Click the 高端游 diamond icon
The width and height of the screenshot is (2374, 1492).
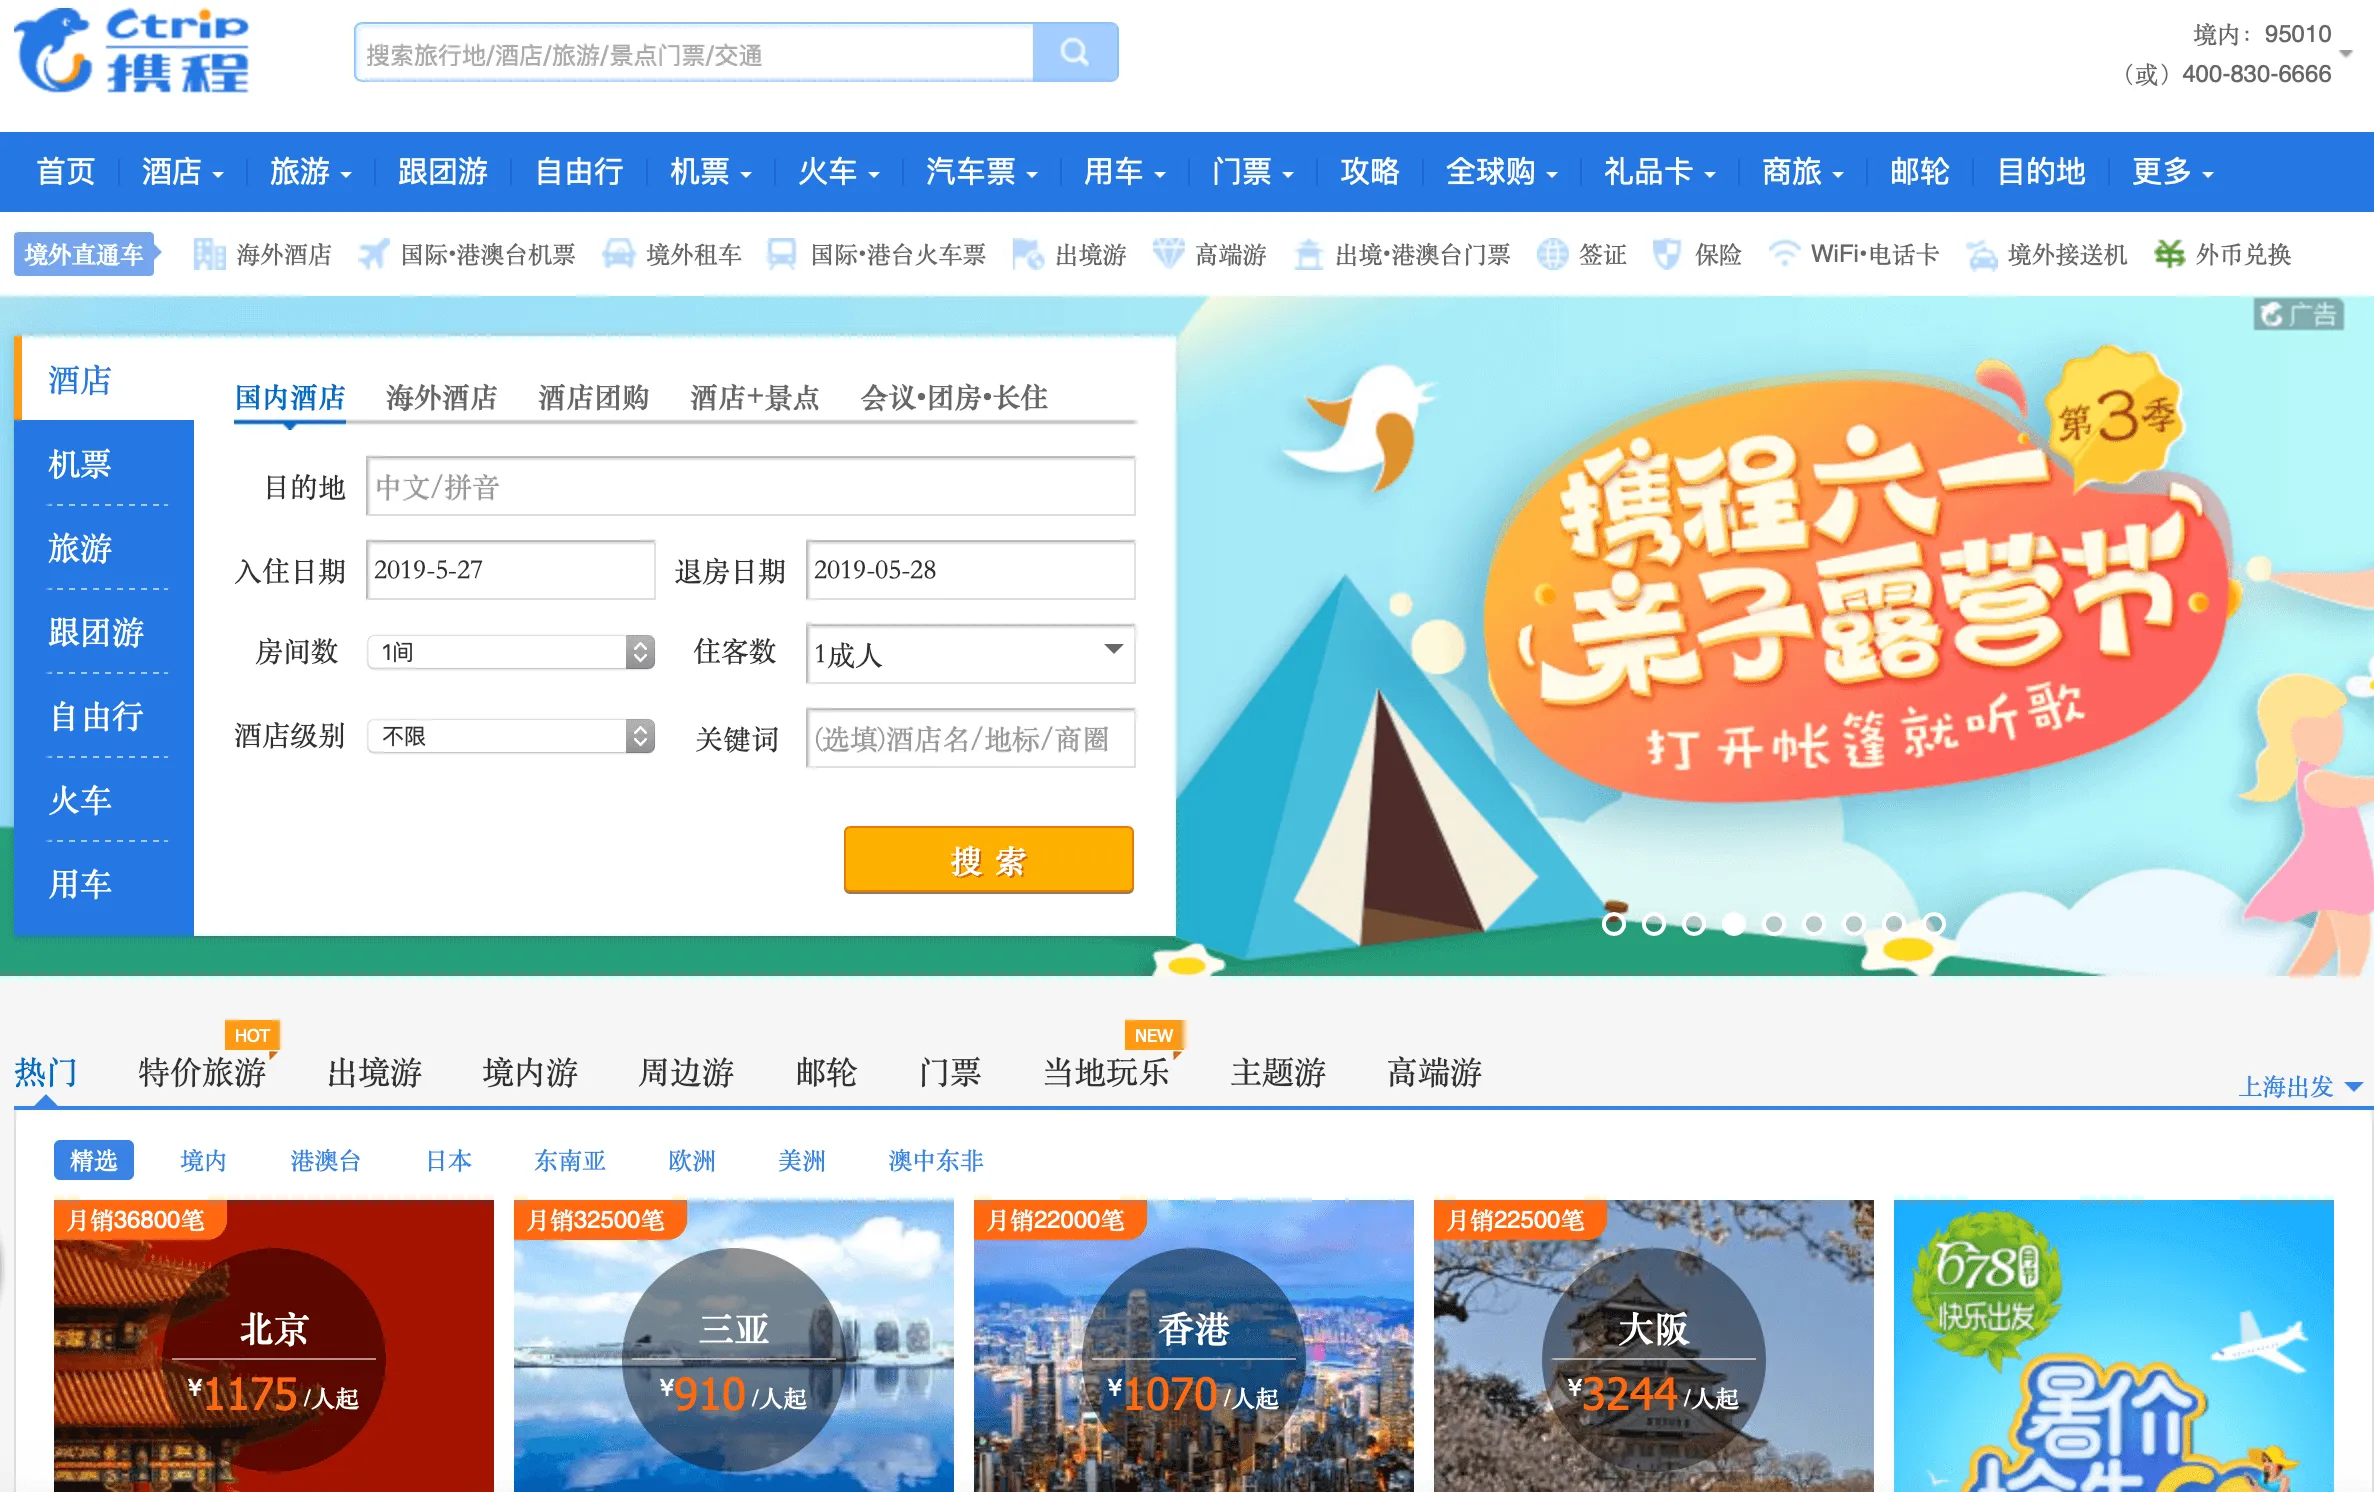(1168, 255)
